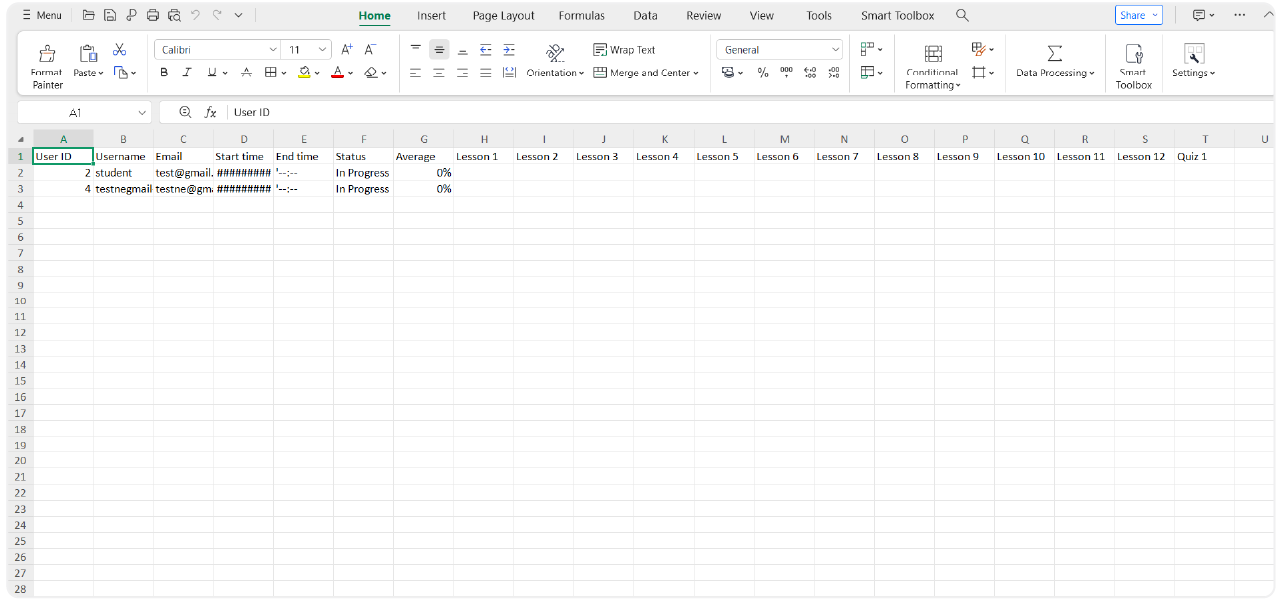
Task: Toggle bold formatting
Action: 164,72
